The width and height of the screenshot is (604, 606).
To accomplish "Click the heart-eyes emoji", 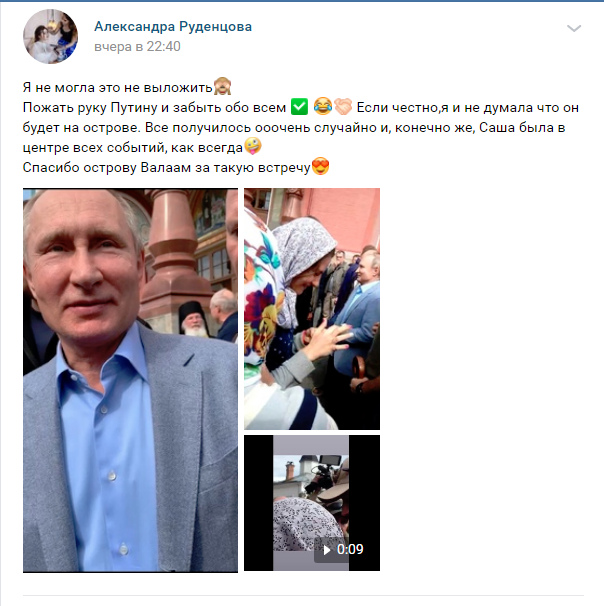I will click(x=320, y=167).
